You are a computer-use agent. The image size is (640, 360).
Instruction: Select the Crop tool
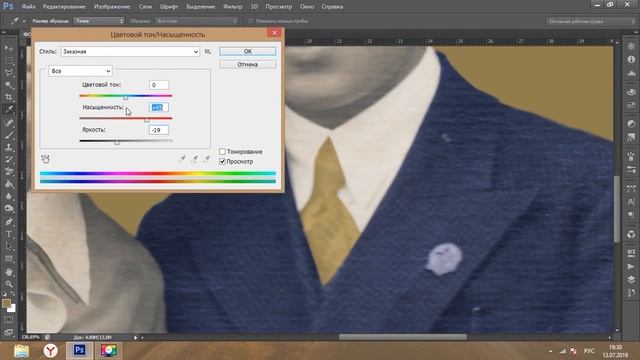pos(9,98)
